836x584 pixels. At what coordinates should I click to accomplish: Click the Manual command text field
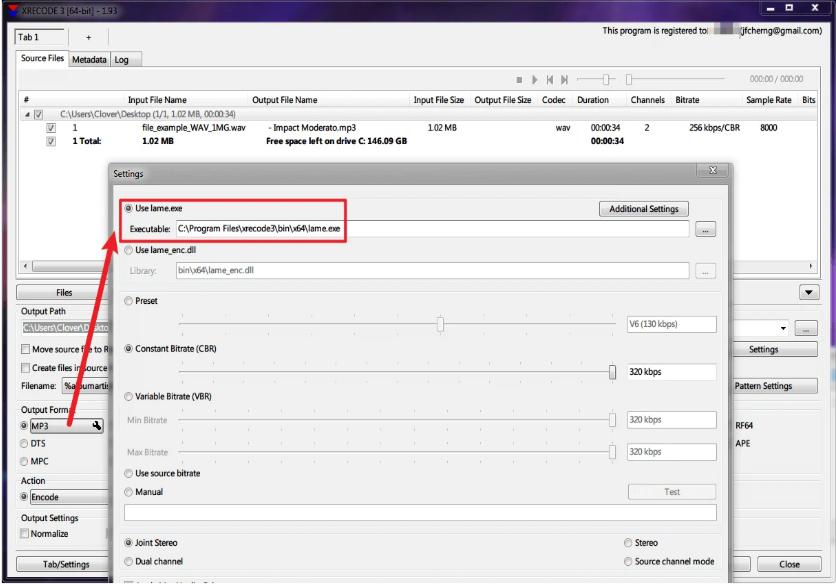point(420,513)
